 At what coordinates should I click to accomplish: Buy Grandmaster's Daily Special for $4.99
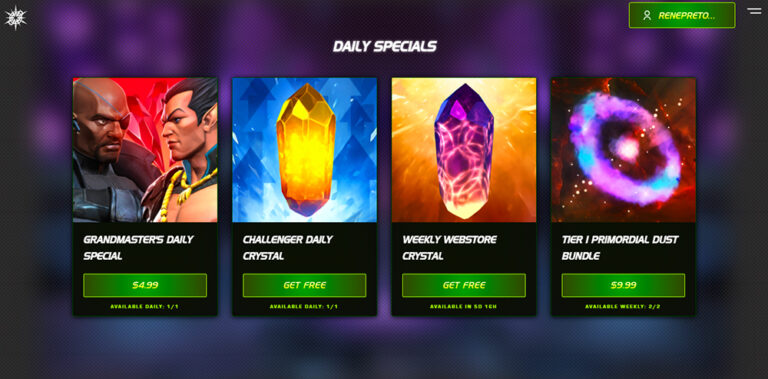click(145, 285)
